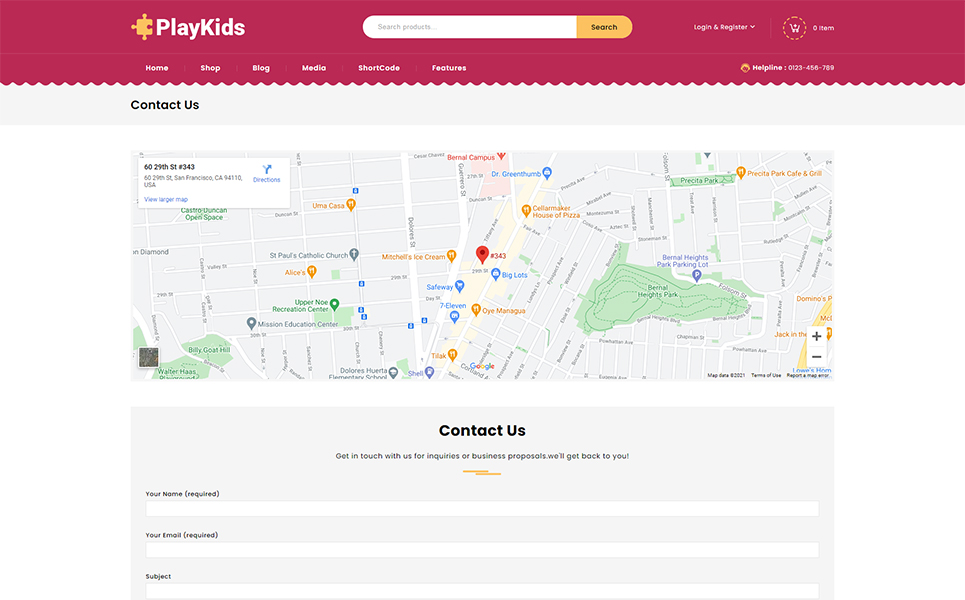Click the Helpline phone icon

pyautogui.click(x=745, y=68)
